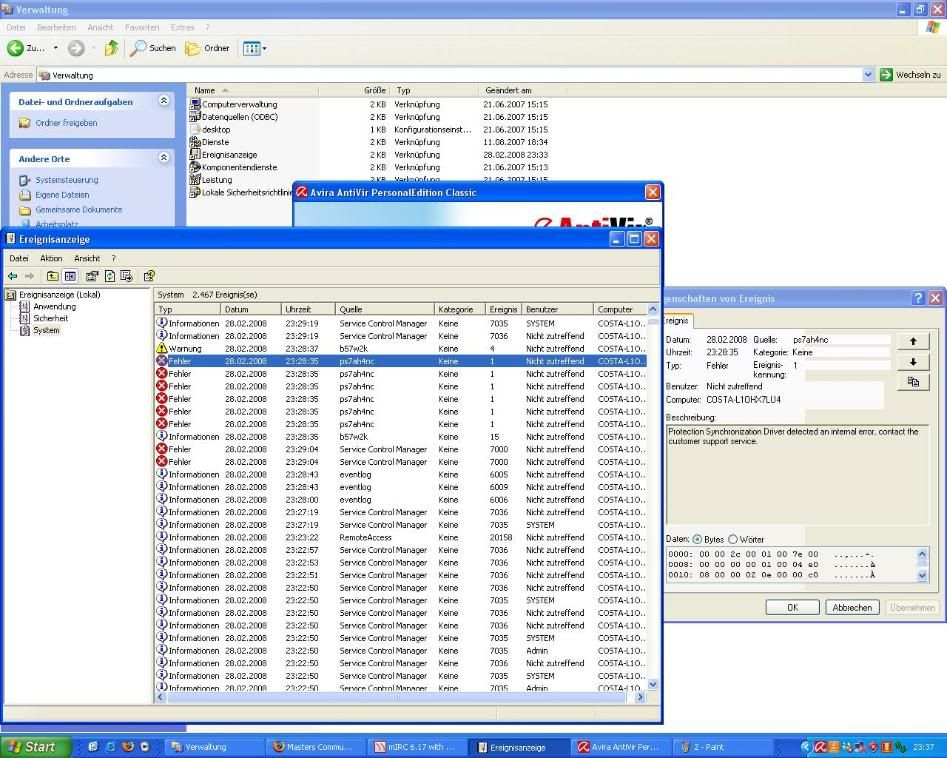Click the green back arrow in Verwaltung window

[x=15, y=48]
